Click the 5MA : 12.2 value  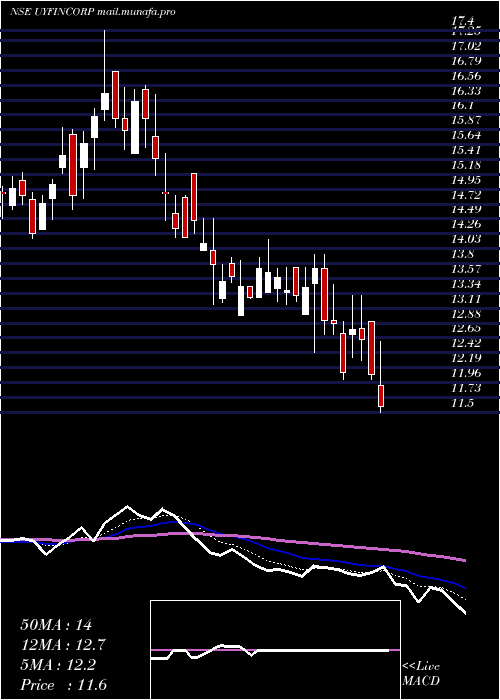[58, 665]
